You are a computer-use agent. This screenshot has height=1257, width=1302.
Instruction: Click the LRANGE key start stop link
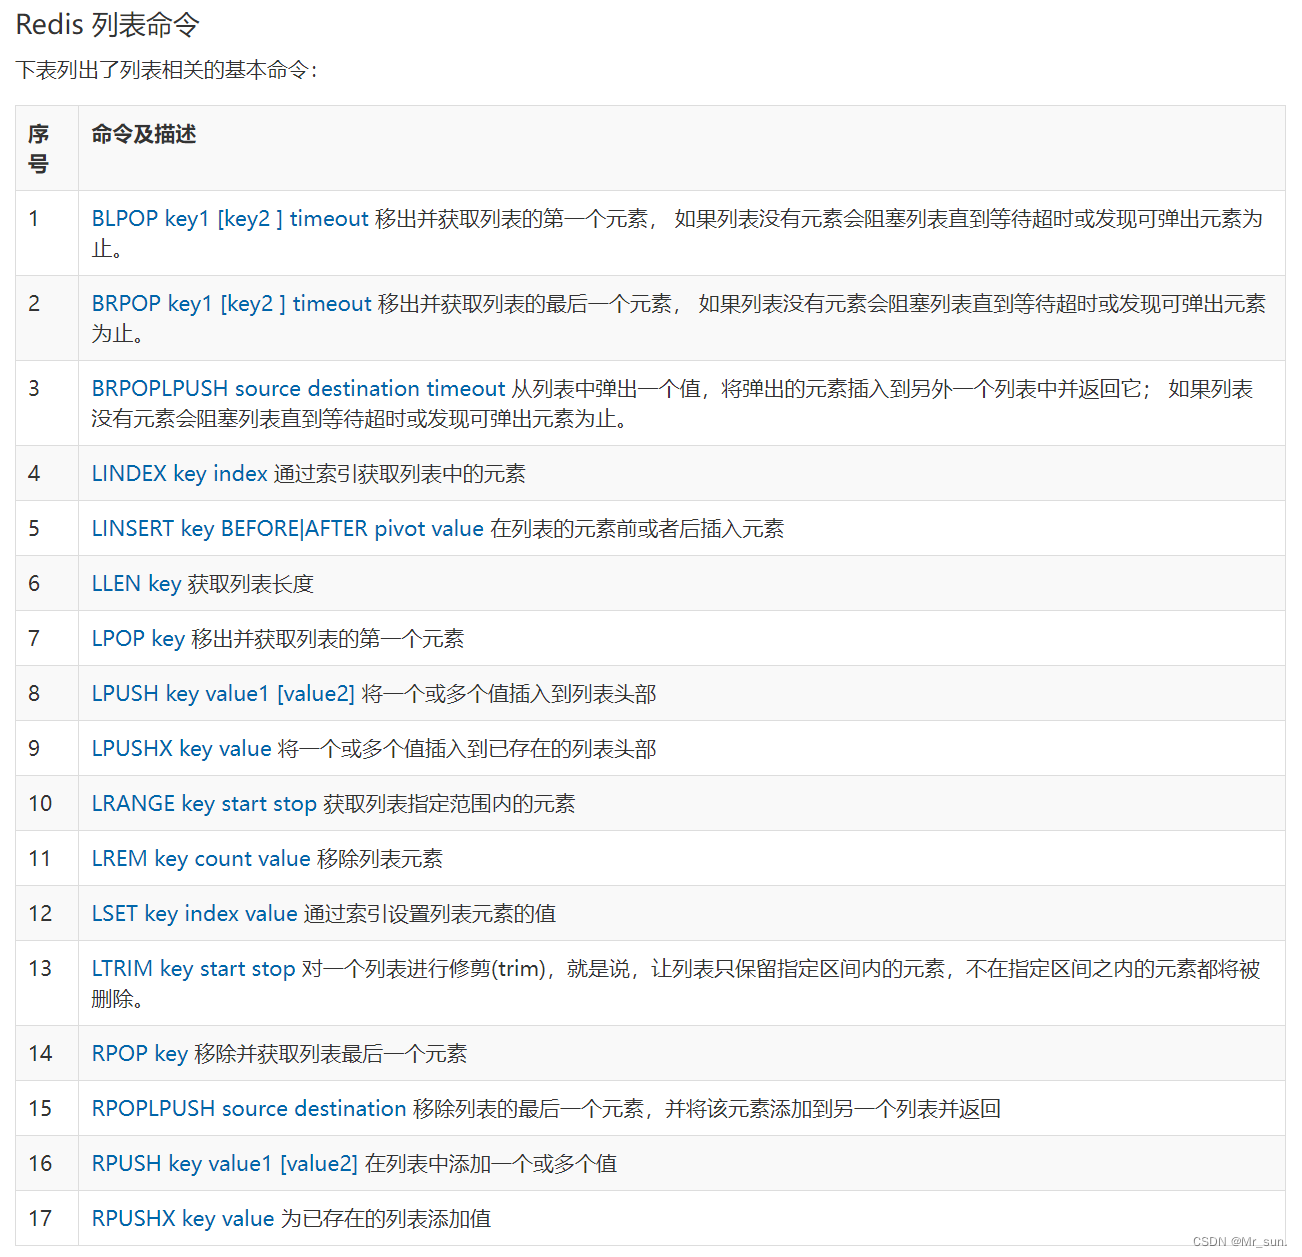[204, 804]
